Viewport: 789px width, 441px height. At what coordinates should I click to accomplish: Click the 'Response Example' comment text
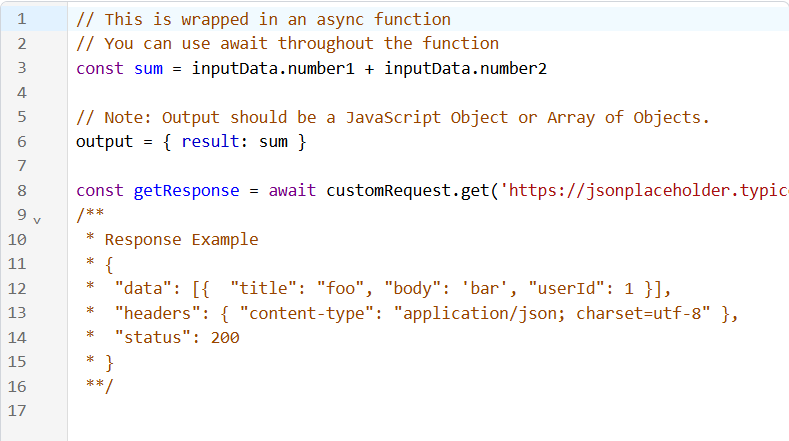click(182, 240)
